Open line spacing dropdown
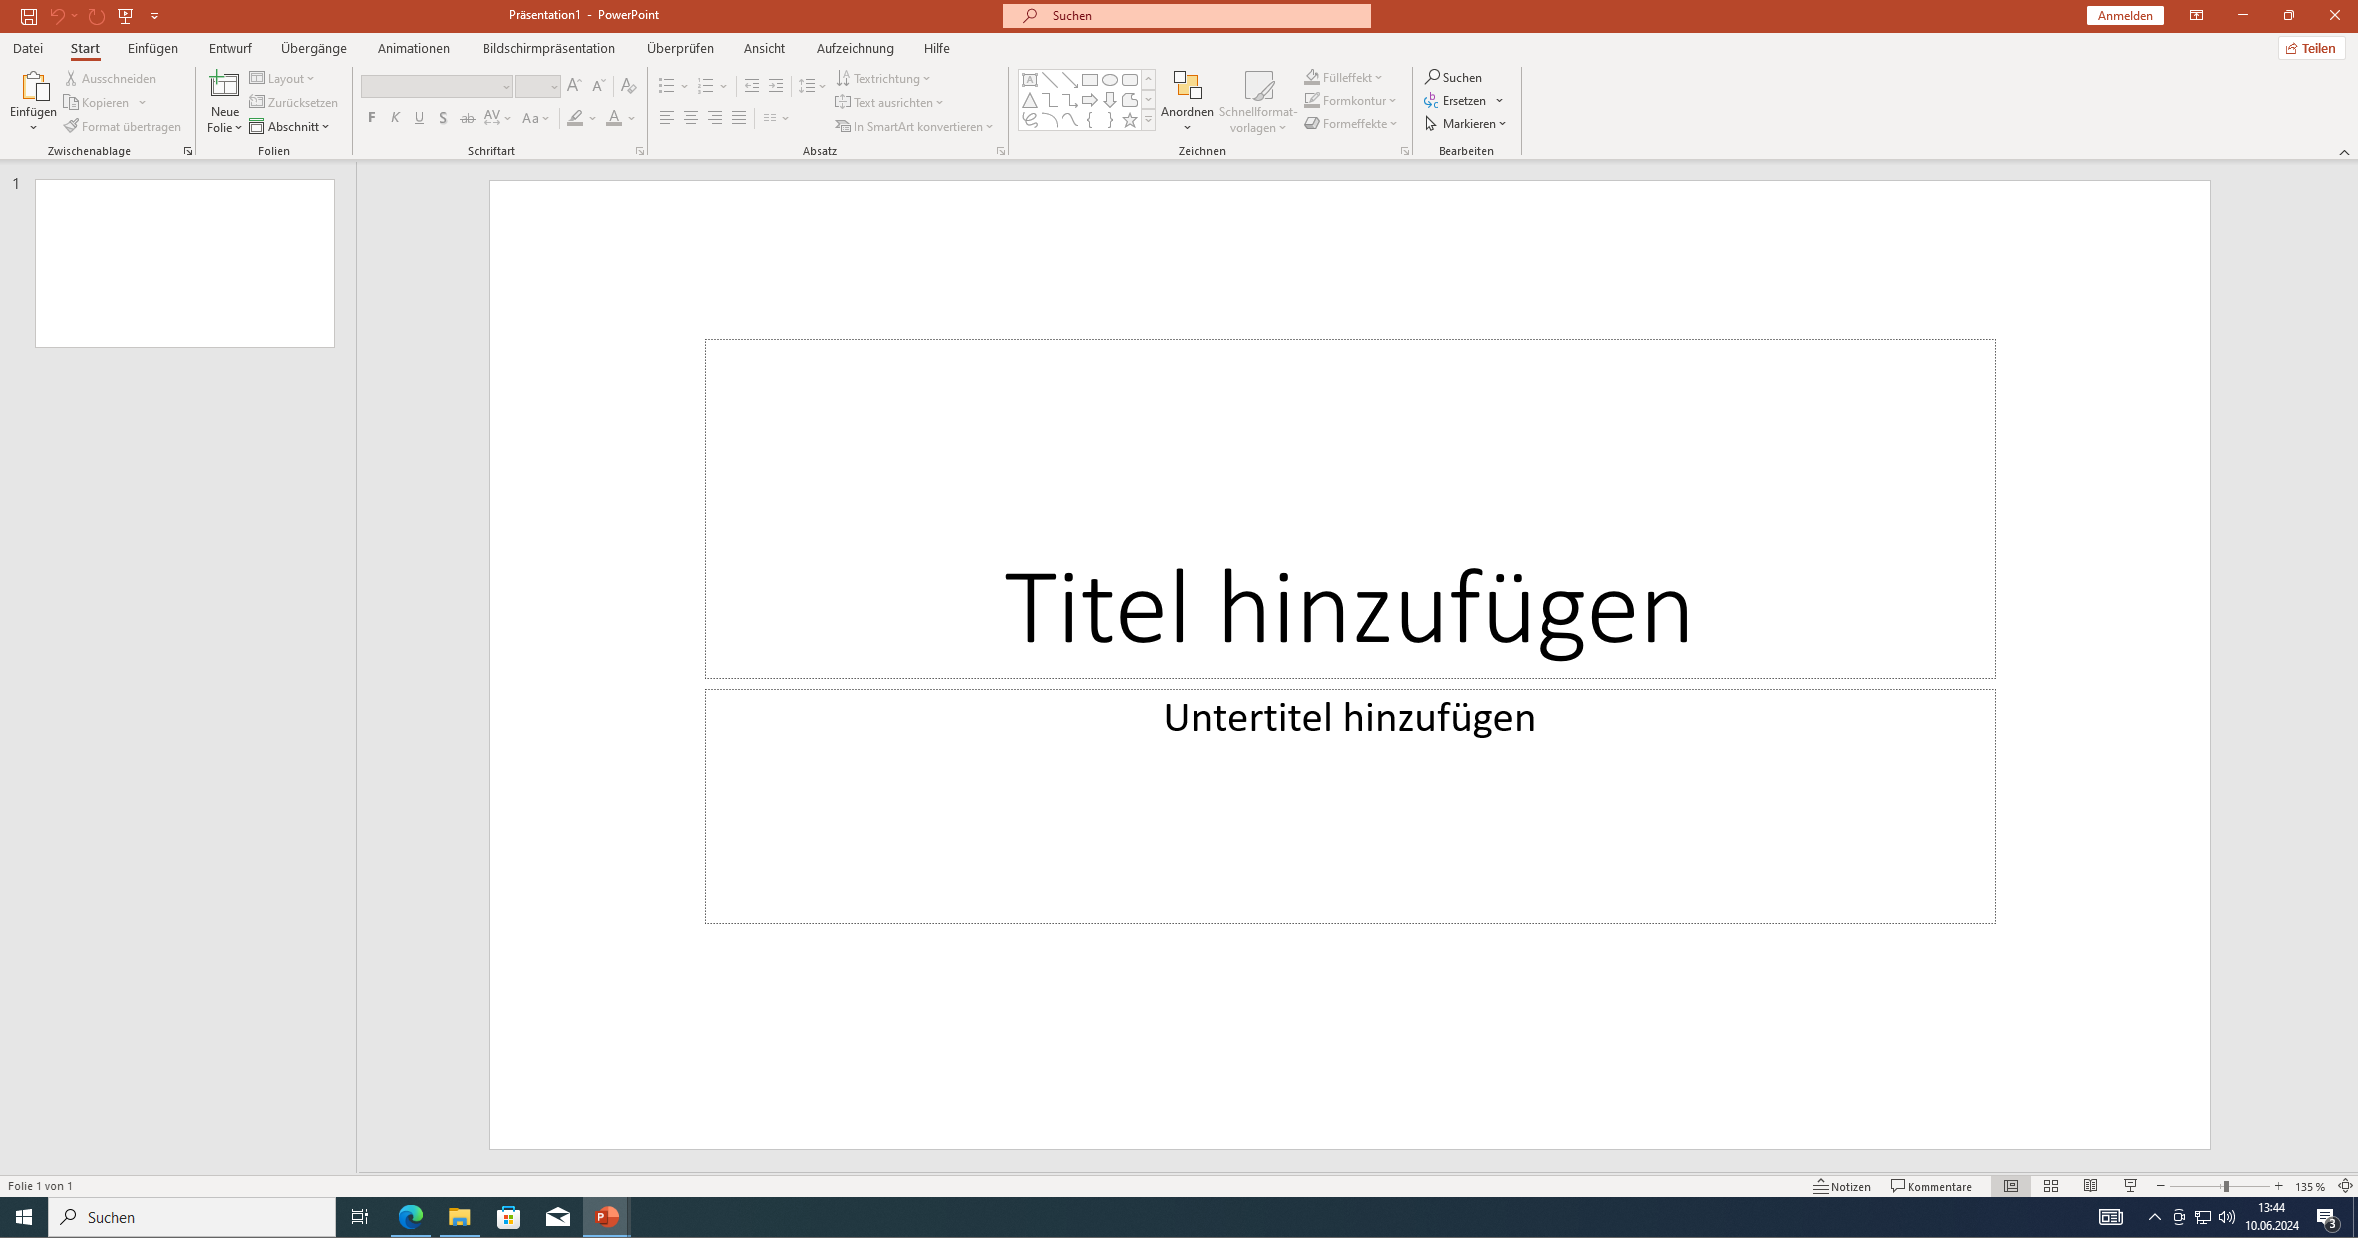Viewport: 2358px width, 1238px height. tap(813, 86)
